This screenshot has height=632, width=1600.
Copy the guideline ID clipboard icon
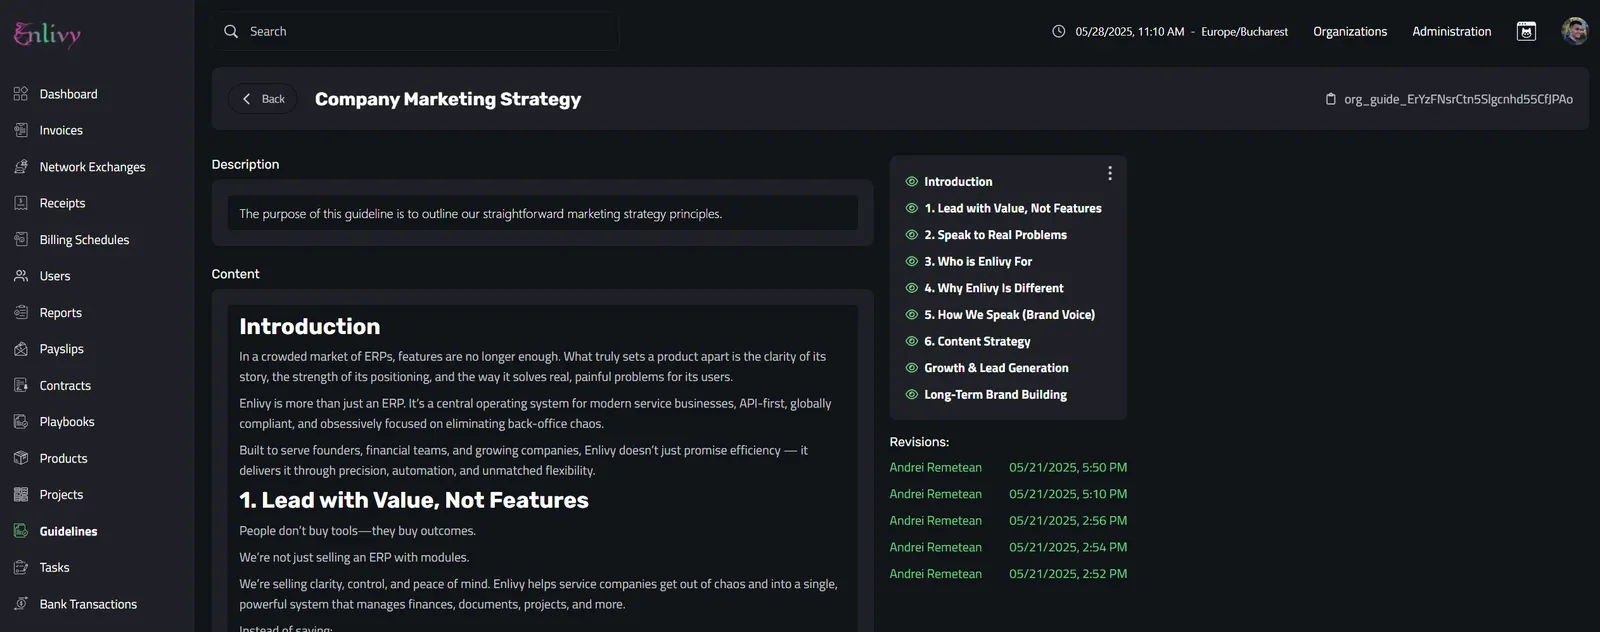pos(1331,99)
